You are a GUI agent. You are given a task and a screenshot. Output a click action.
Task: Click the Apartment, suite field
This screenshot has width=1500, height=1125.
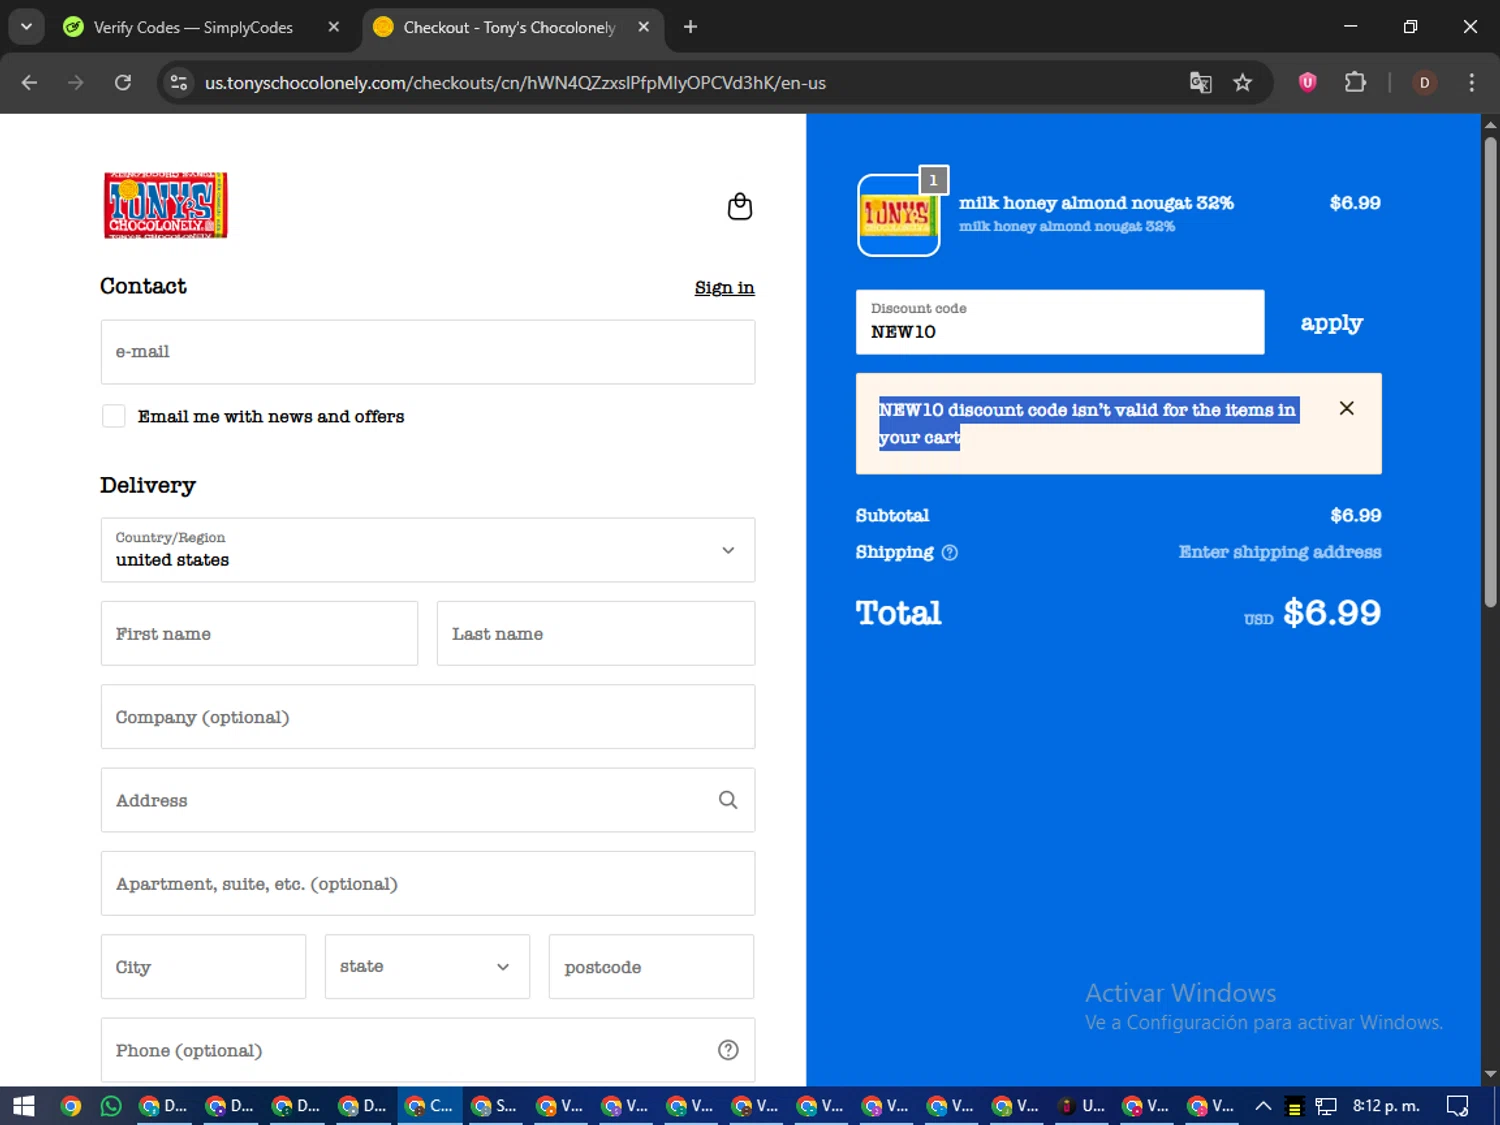(x=428, y=884)
